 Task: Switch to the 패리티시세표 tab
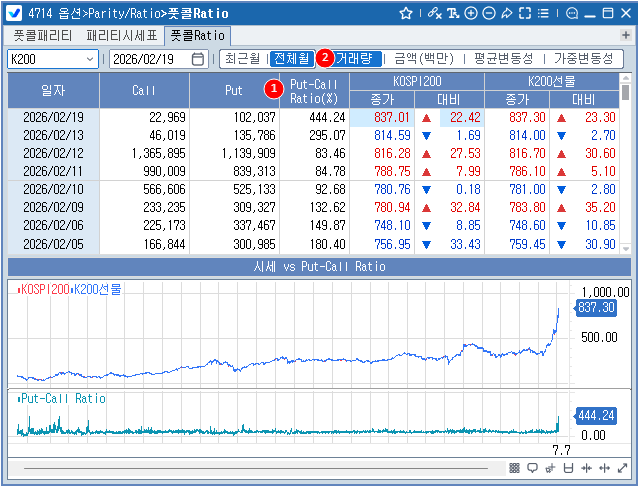(x=121, y=35)
